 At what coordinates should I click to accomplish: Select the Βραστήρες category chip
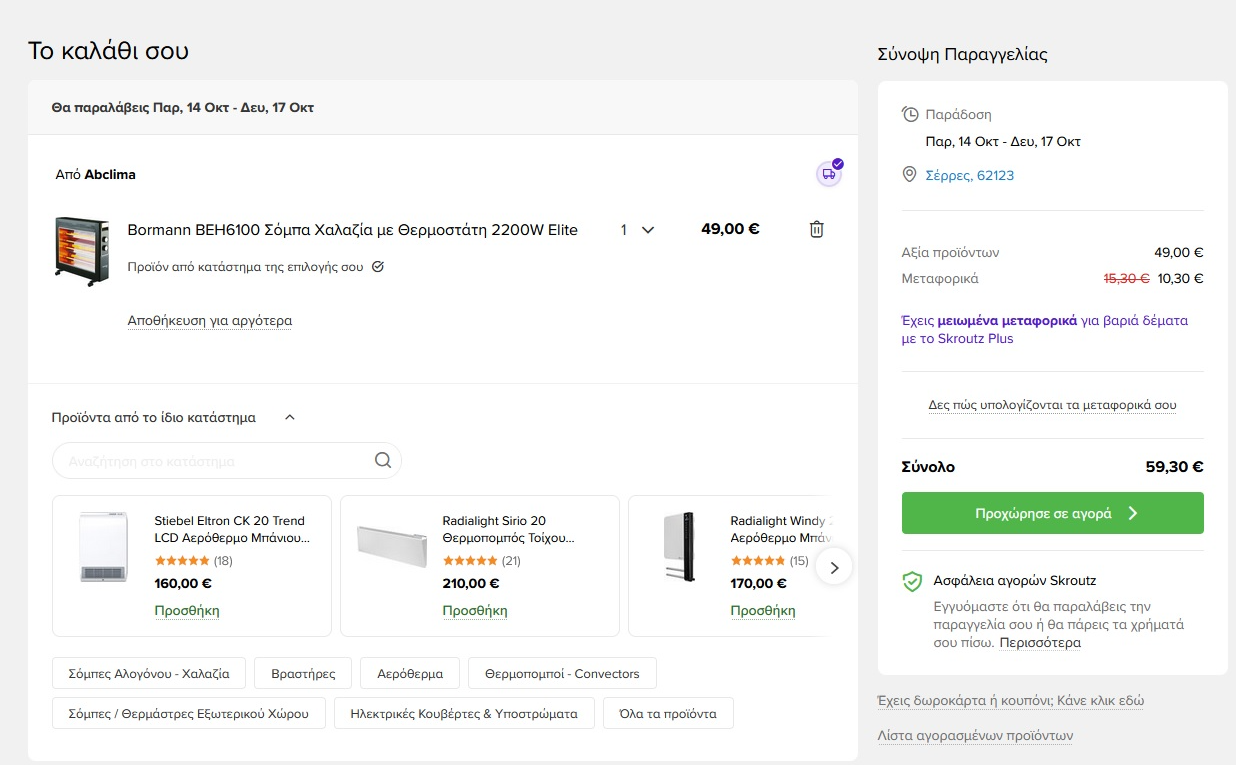click(x=303, y=673)
